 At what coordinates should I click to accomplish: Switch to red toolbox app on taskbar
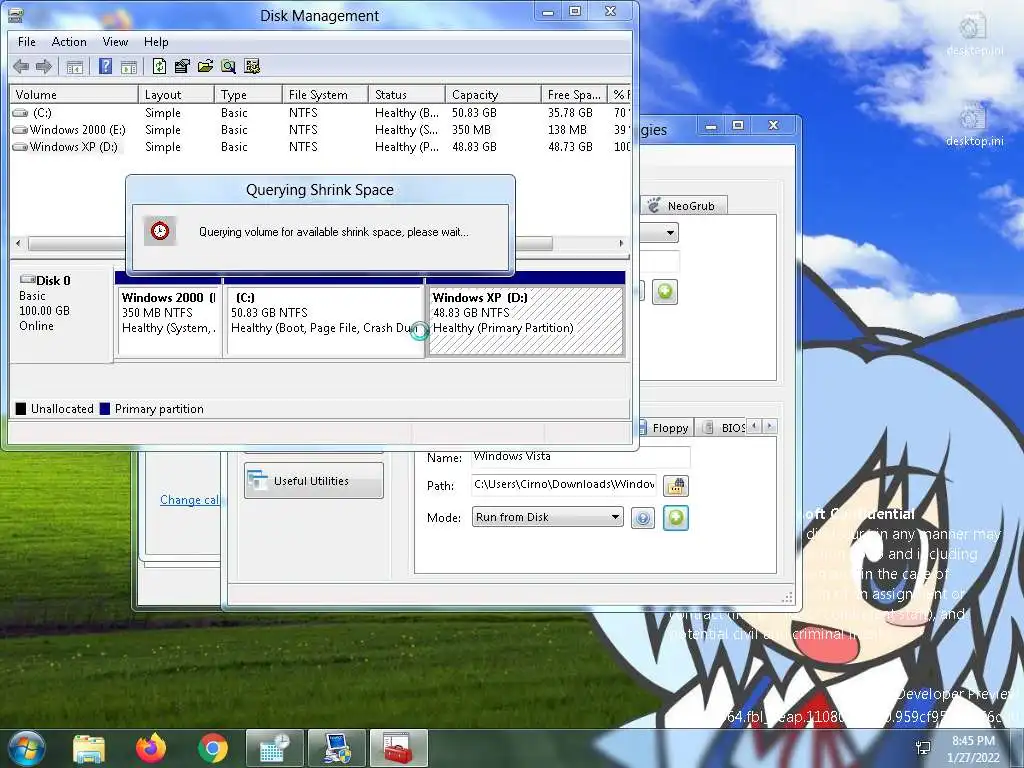[x=398, y=748]
